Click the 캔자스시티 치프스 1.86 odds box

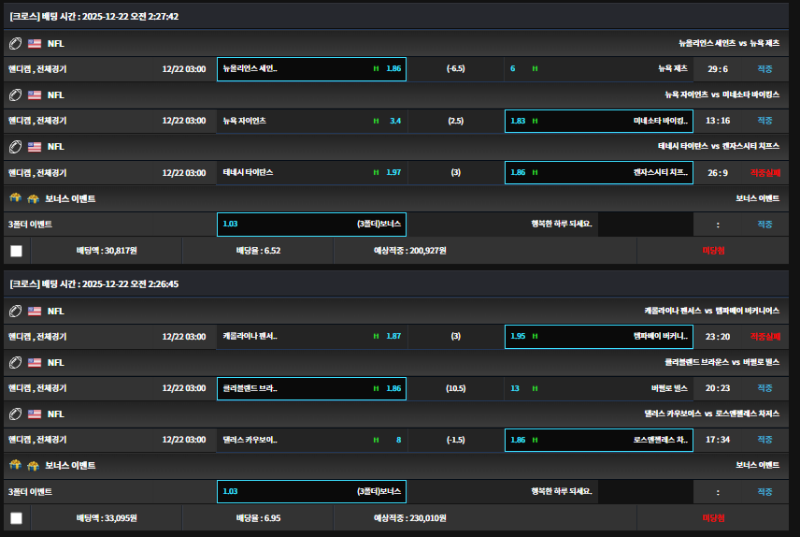598,173
